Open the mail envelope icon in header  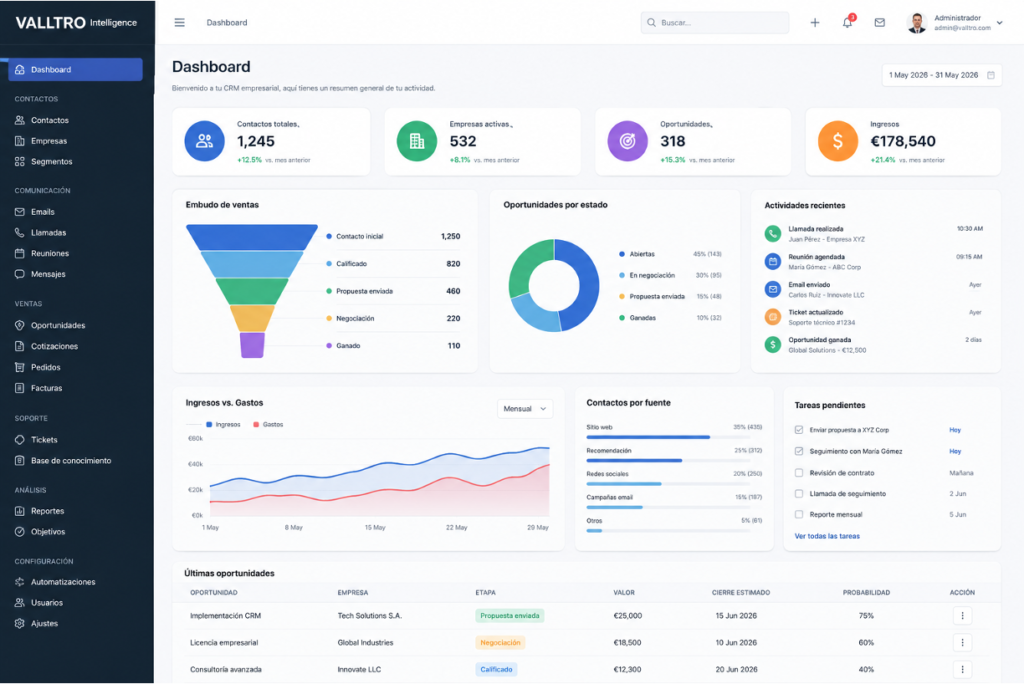click(x=880, y=22)
